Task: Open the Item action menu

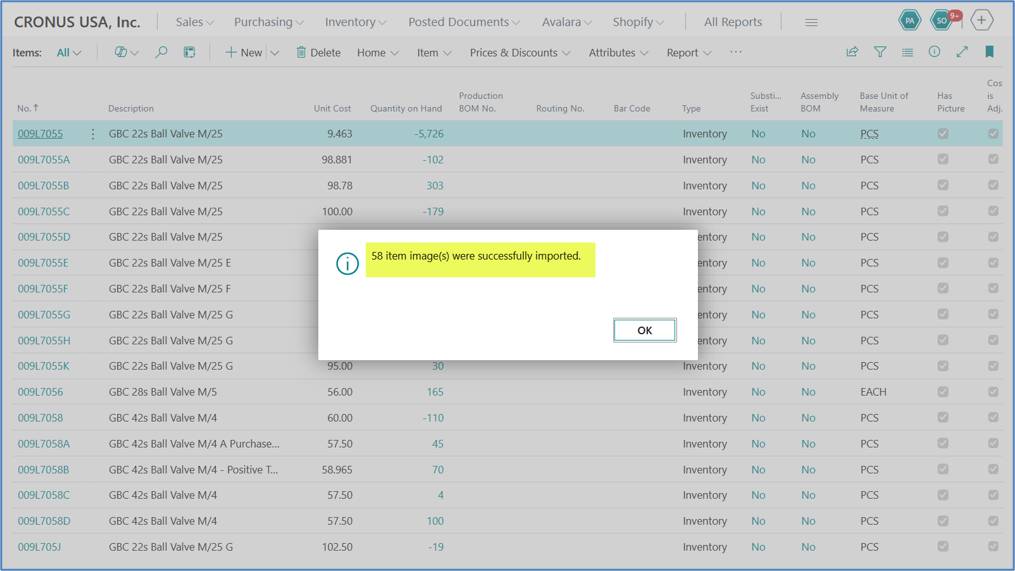Action: click(434, 52)
